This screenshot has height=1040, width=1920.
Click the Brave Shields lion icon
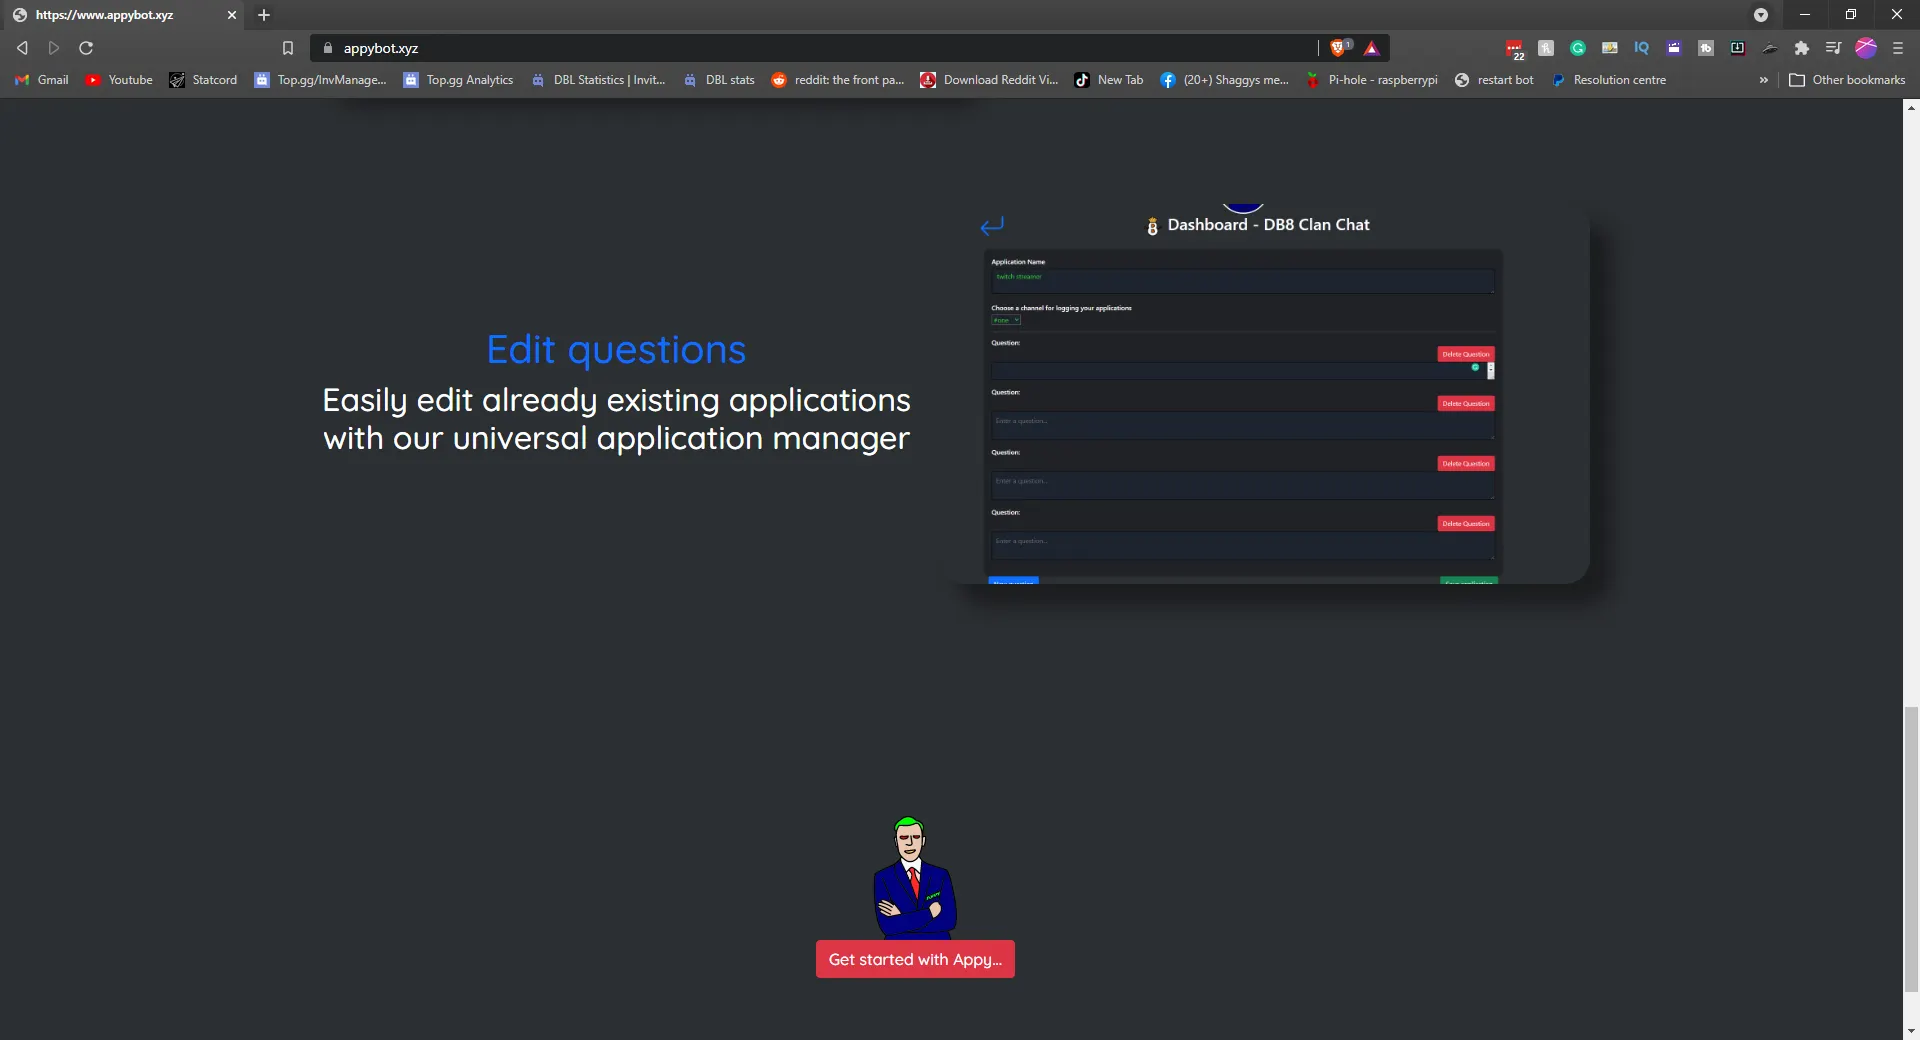pyautogui.click(x=1338, y=48)
